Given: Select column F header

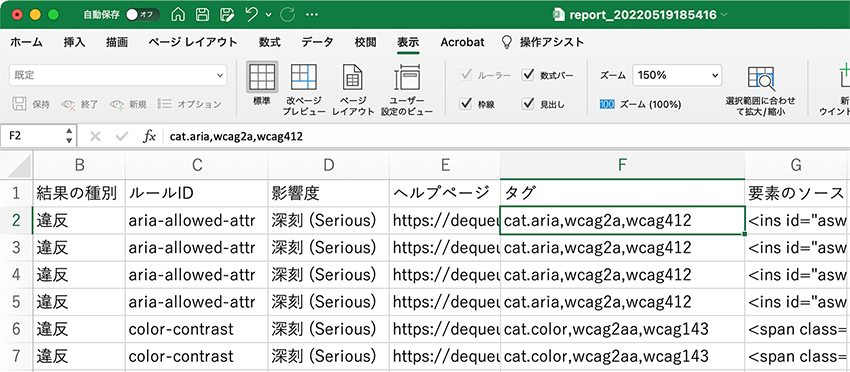Looking at the screenshot, I should (x=622, y=166).
